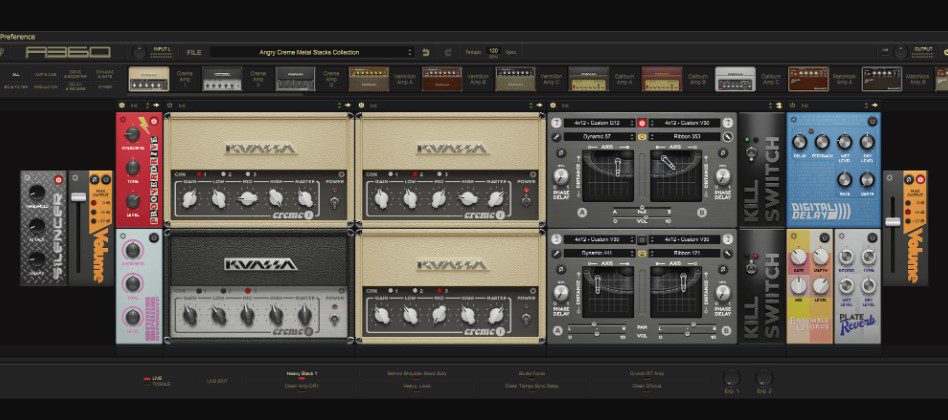The width and height of the screenshot is (948, 420).
Task: Select Clean Amp DRY preset slot
Action: coord(301,386)
